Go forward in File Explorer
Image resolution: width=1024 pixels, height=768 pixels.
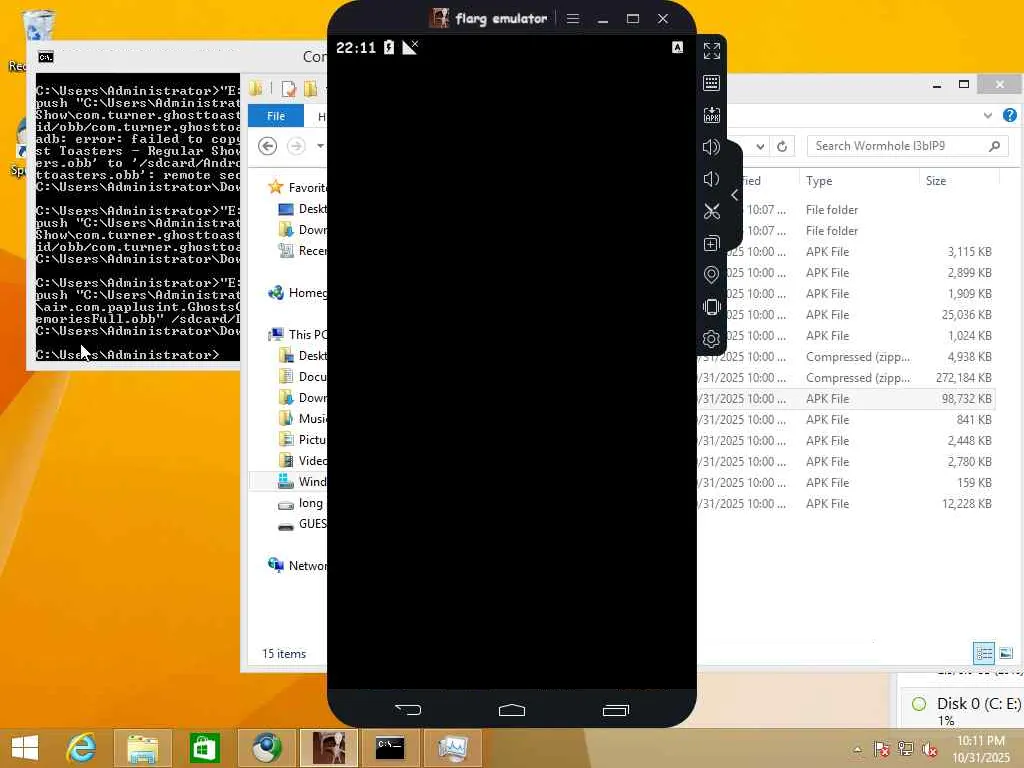pos(296,146)
